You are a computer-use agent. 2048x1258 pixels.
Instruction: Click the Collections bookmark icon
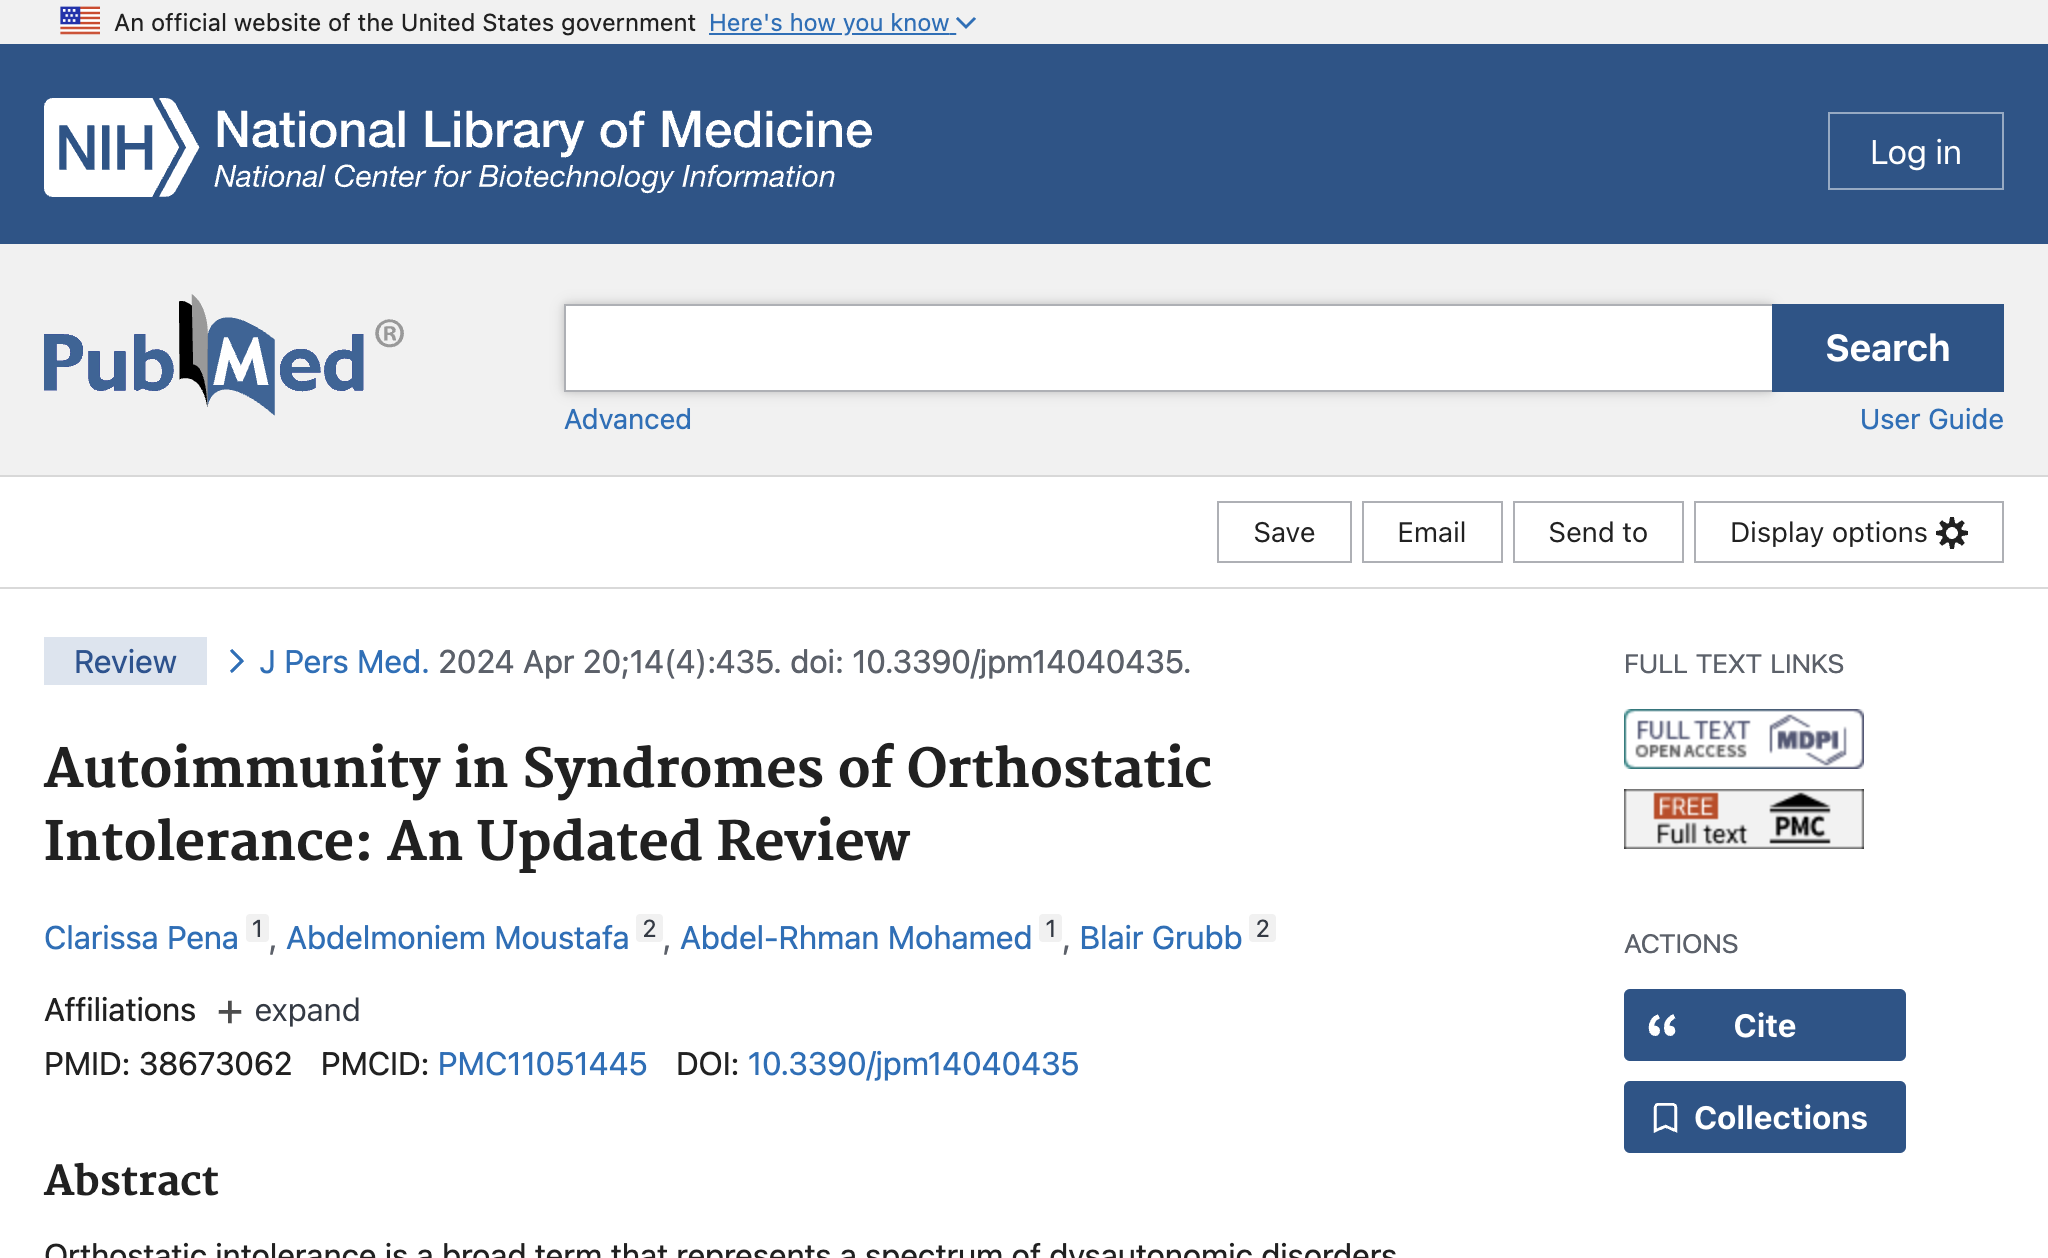pyautogui.click(x=1665, y=1118)
